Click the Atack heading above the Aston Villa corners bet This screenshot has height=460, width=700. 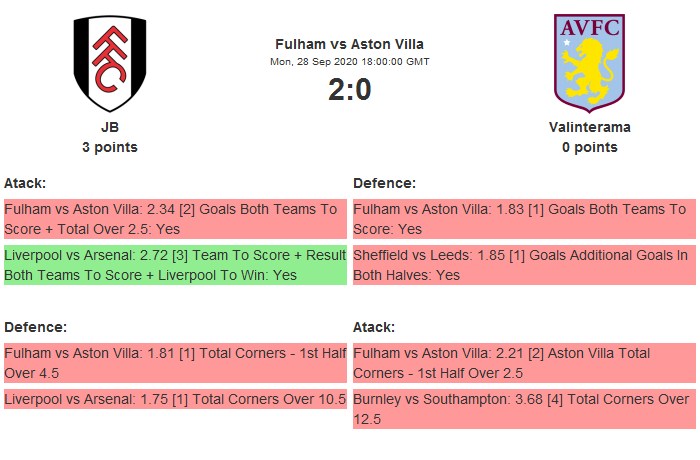(374, 327)
